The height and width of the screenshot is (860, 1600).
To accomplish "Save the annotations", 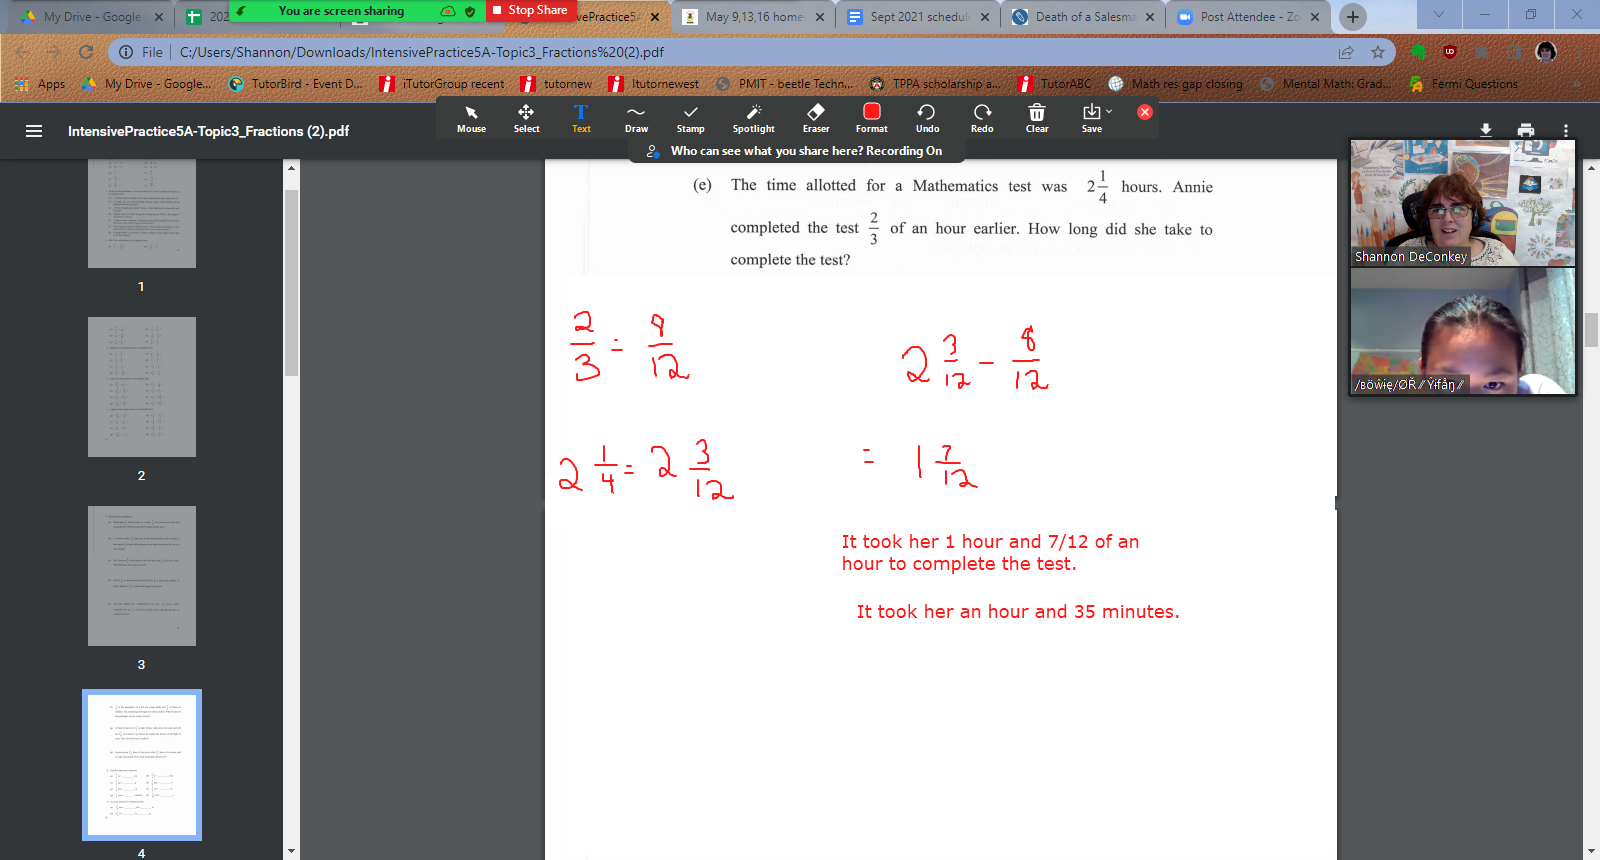I will pyautogui.click(x=1091, y=119).
